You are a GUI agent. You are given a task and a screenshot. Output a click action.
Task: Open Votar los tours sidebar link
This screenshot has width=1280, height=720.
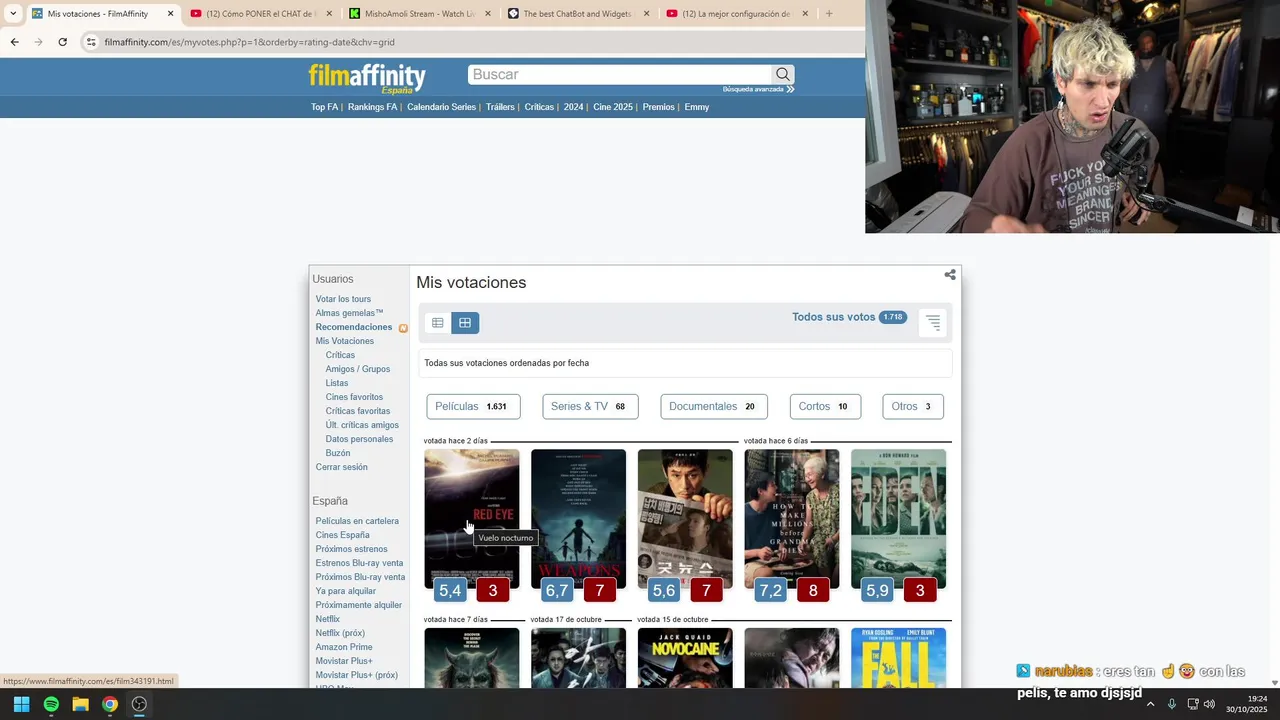[343, 299]
